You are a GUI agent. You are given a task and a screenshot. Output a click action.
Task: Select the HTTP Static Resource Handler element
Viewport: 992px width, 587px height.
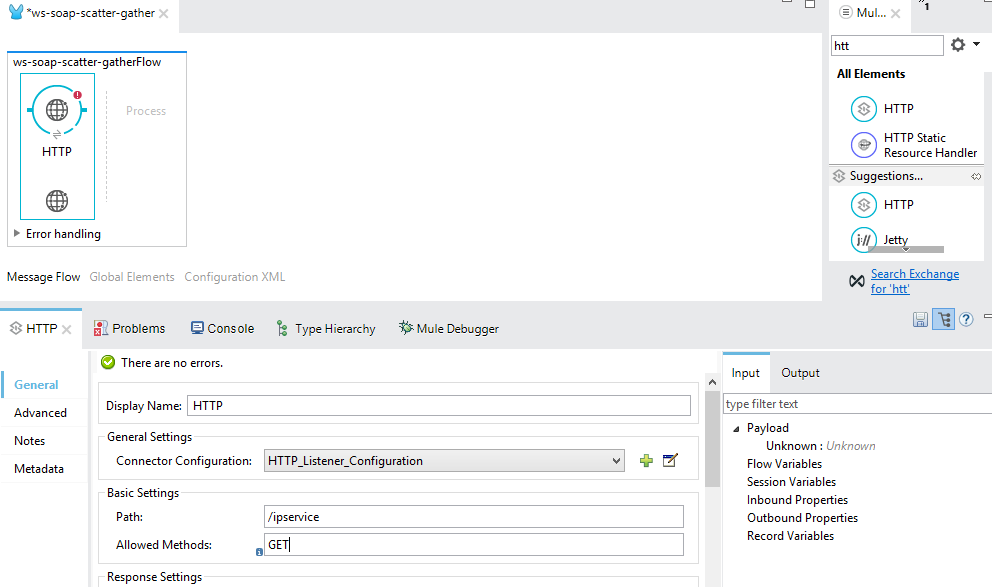coord(914,145)
